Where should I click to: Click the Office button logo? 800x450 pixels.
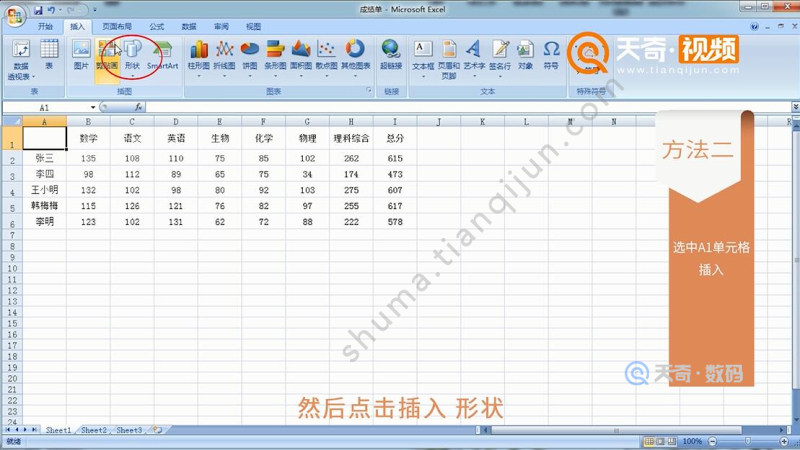[15, 15]
